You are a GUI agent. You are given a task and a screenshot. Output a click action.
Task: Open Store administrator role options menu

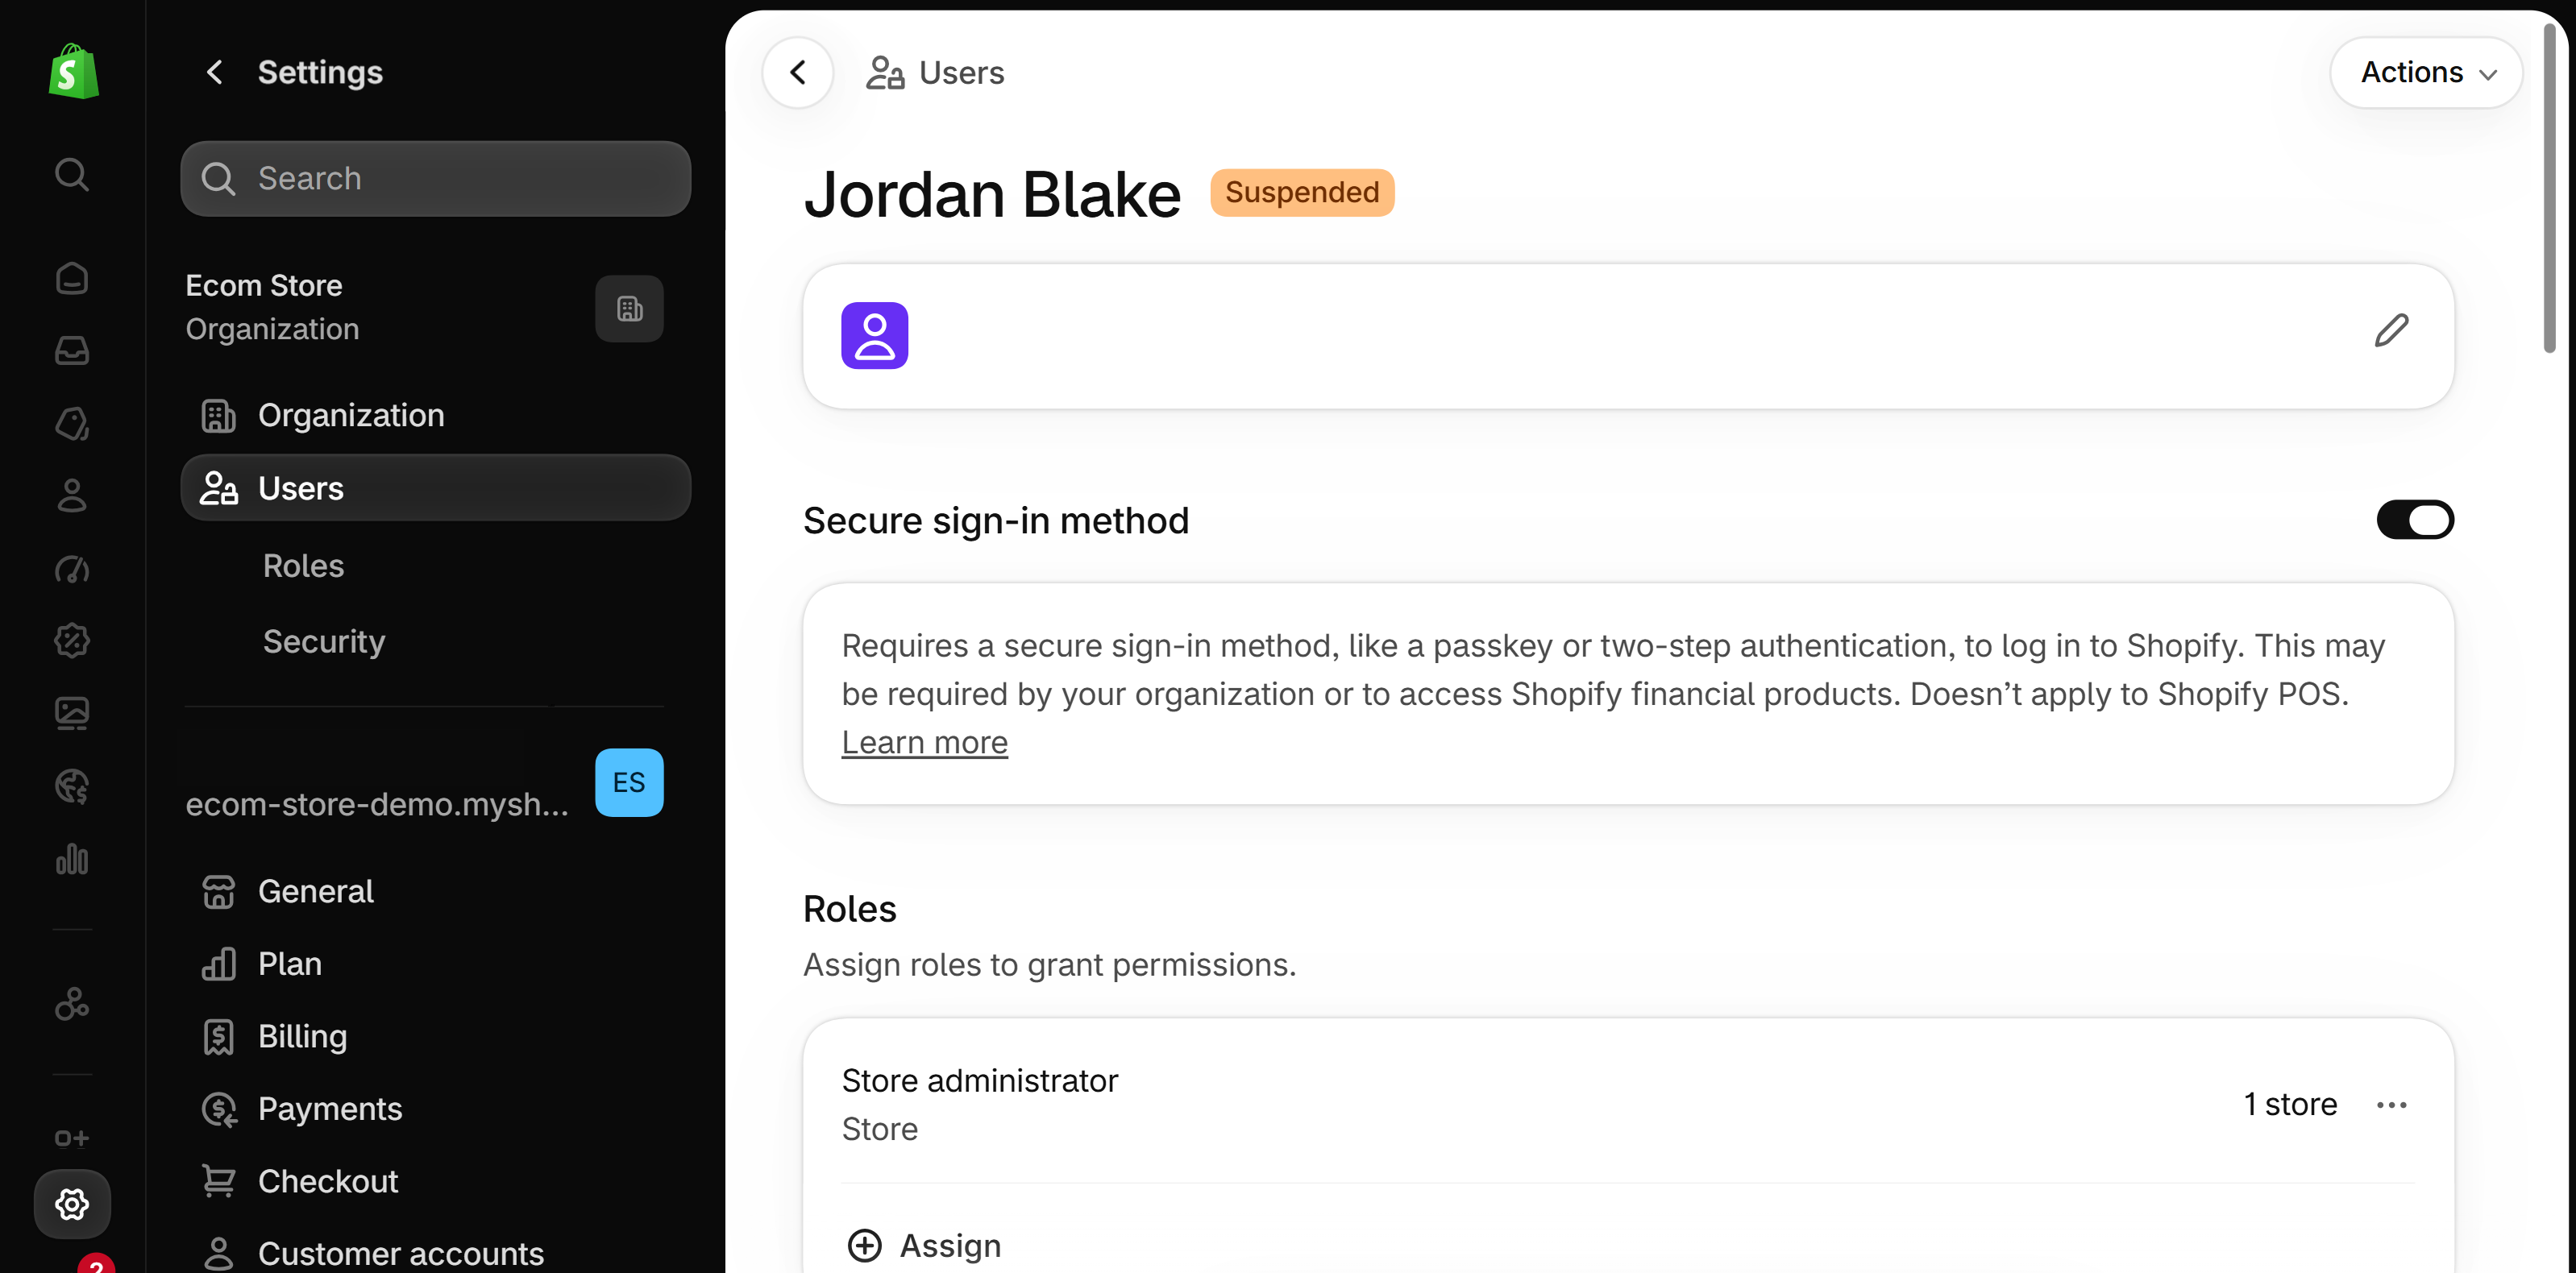coord(2391,1104)
